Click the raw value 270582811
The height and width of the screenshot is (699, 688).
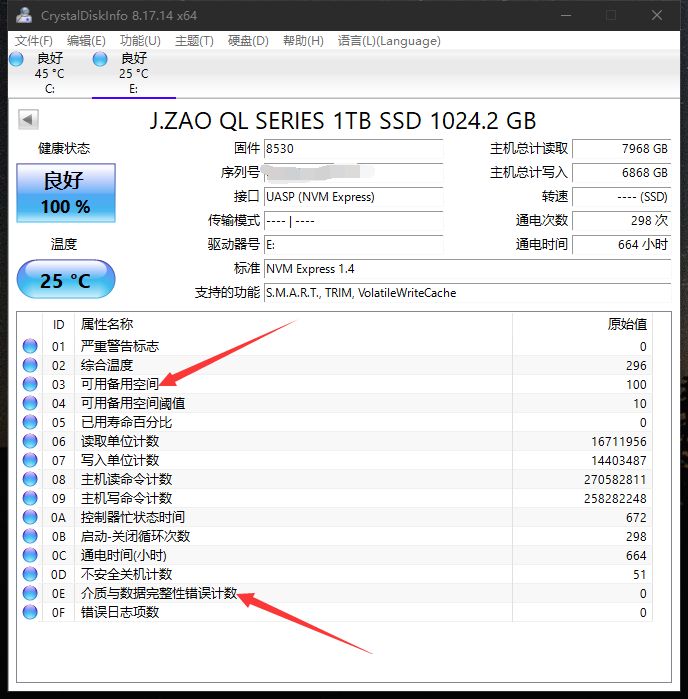(615, 479)
